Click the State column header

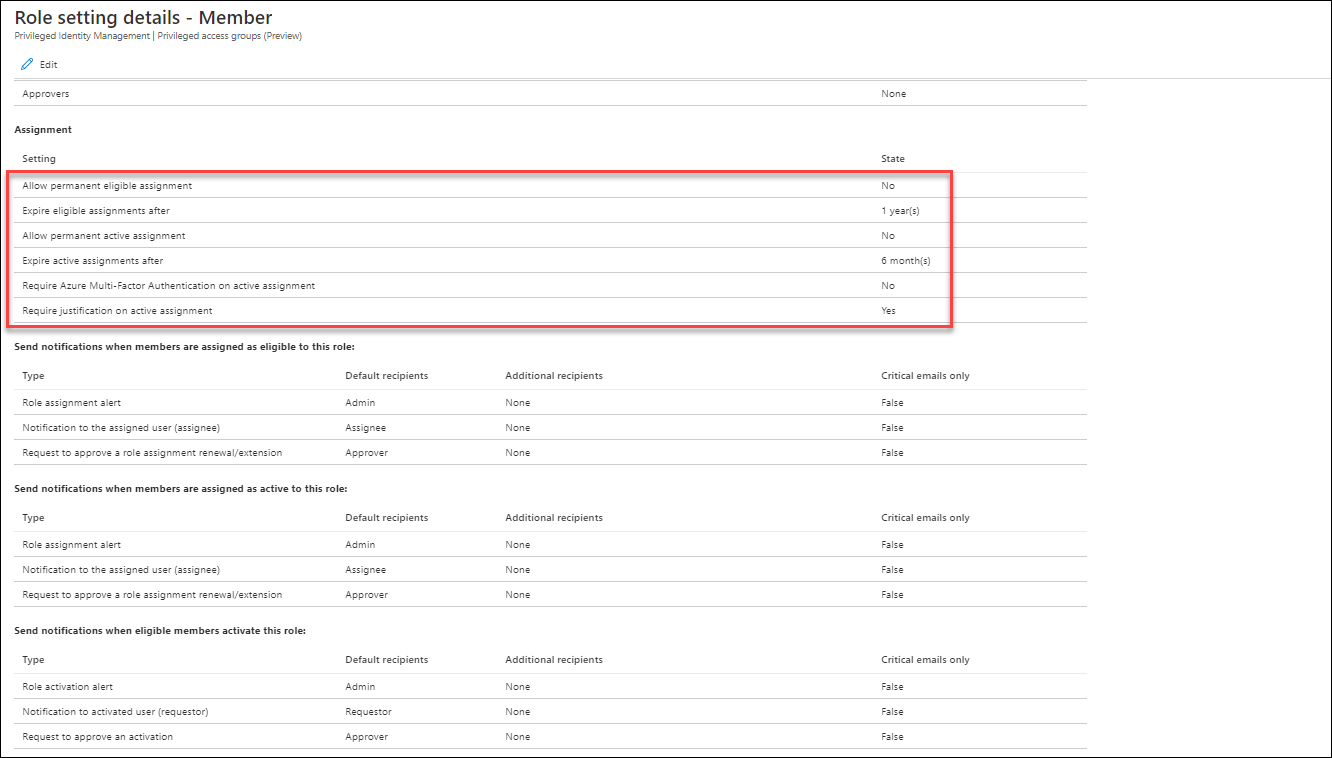893,159
